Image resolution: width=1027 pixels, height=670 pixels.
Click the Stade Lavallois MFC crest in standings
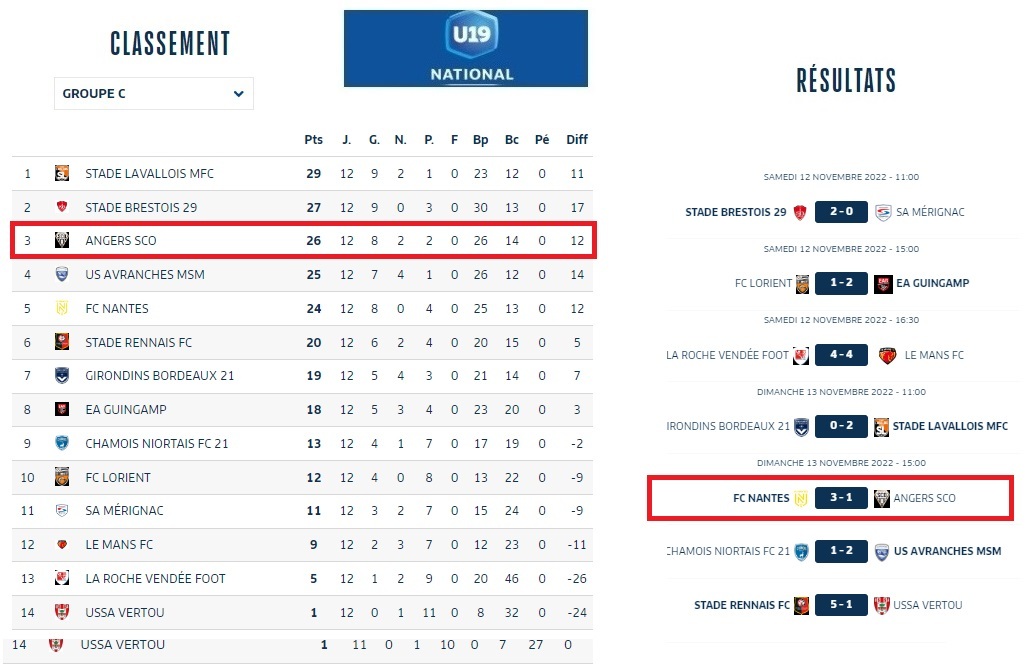click(x=62, y=174)
